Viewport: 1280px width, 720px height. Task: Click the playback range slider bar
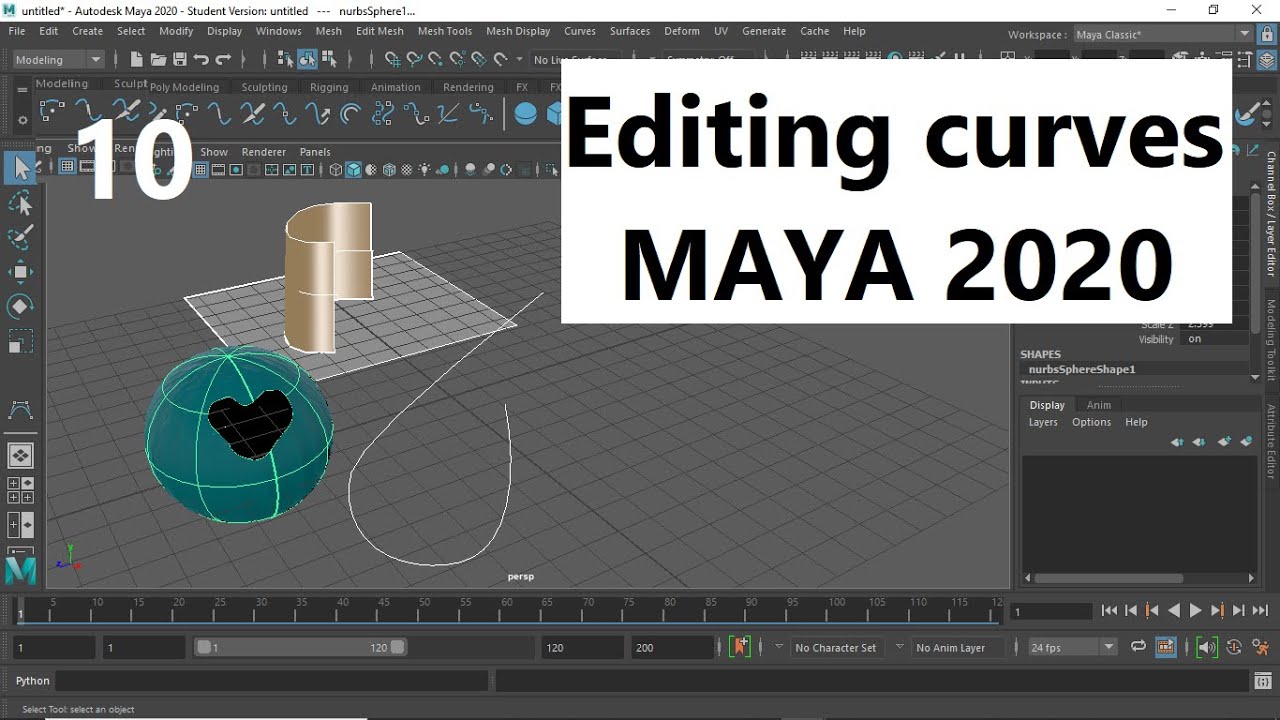coord(300,647)
